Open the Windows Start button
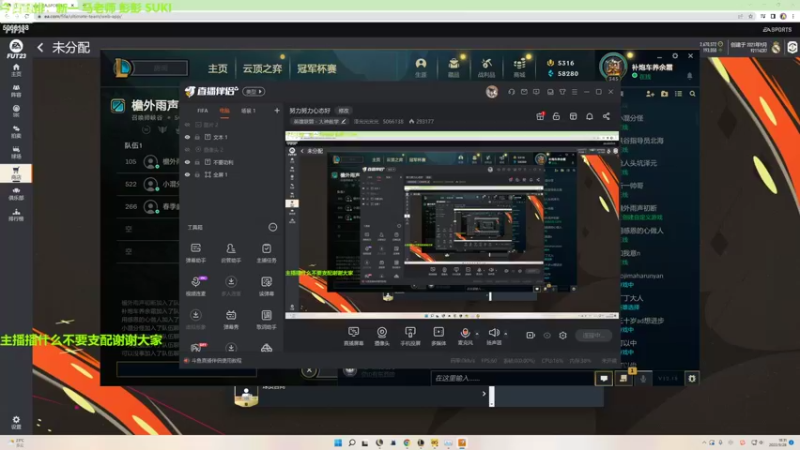The width and height of the screenshot is (800, 450). pyautogui.click(x=338, y=443)
